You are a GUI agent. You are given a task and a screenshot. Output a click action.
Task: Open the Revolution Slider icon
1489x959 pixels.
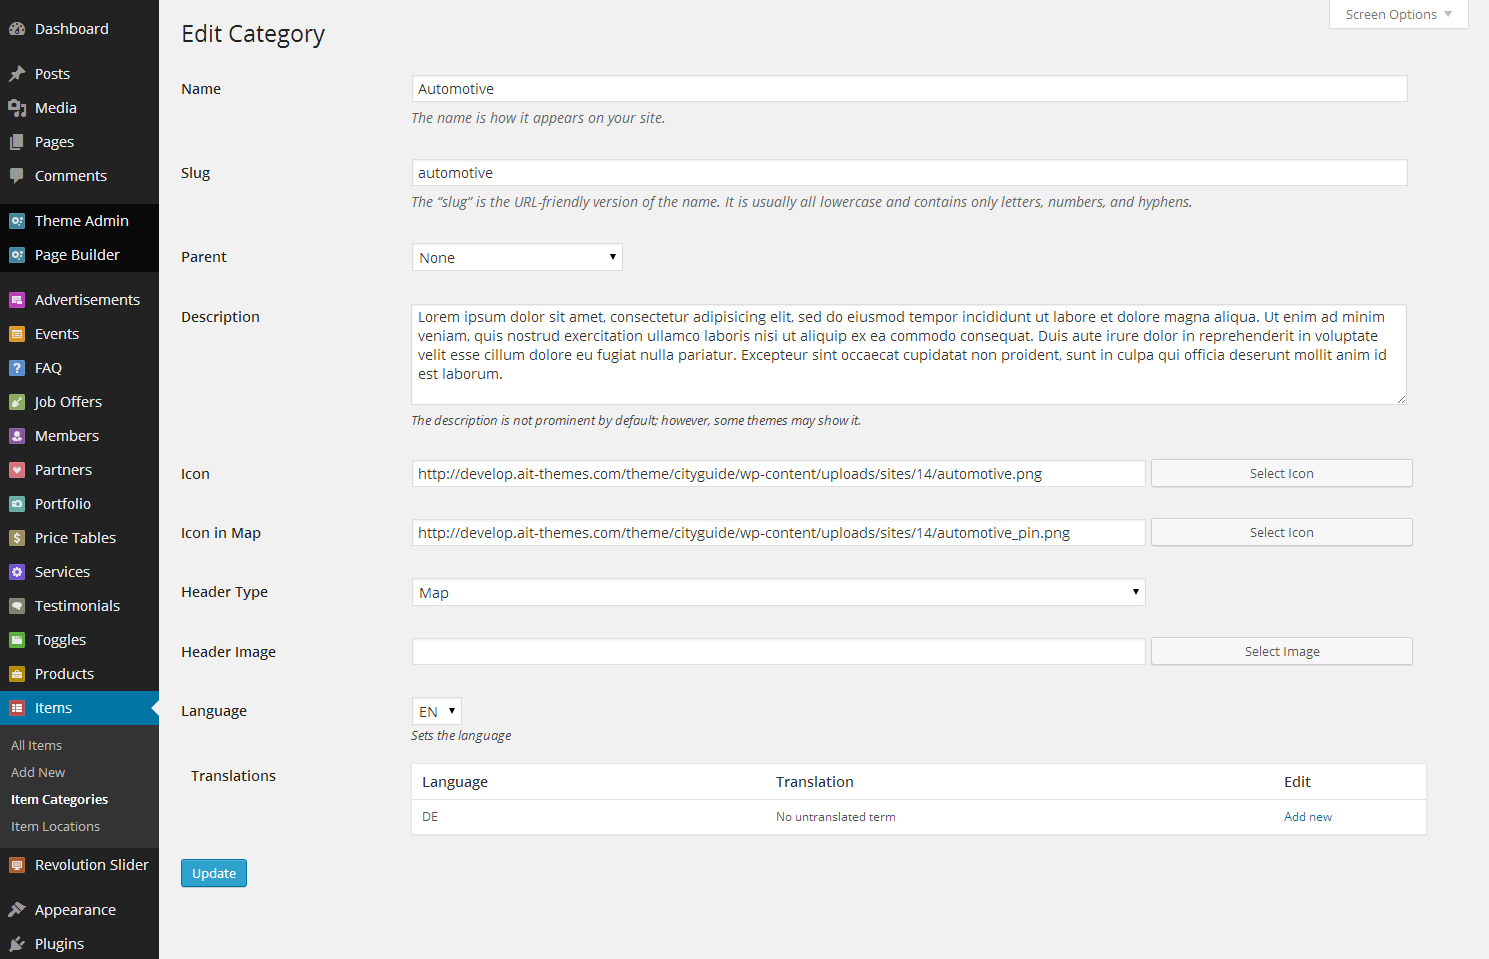click(17, 865)
